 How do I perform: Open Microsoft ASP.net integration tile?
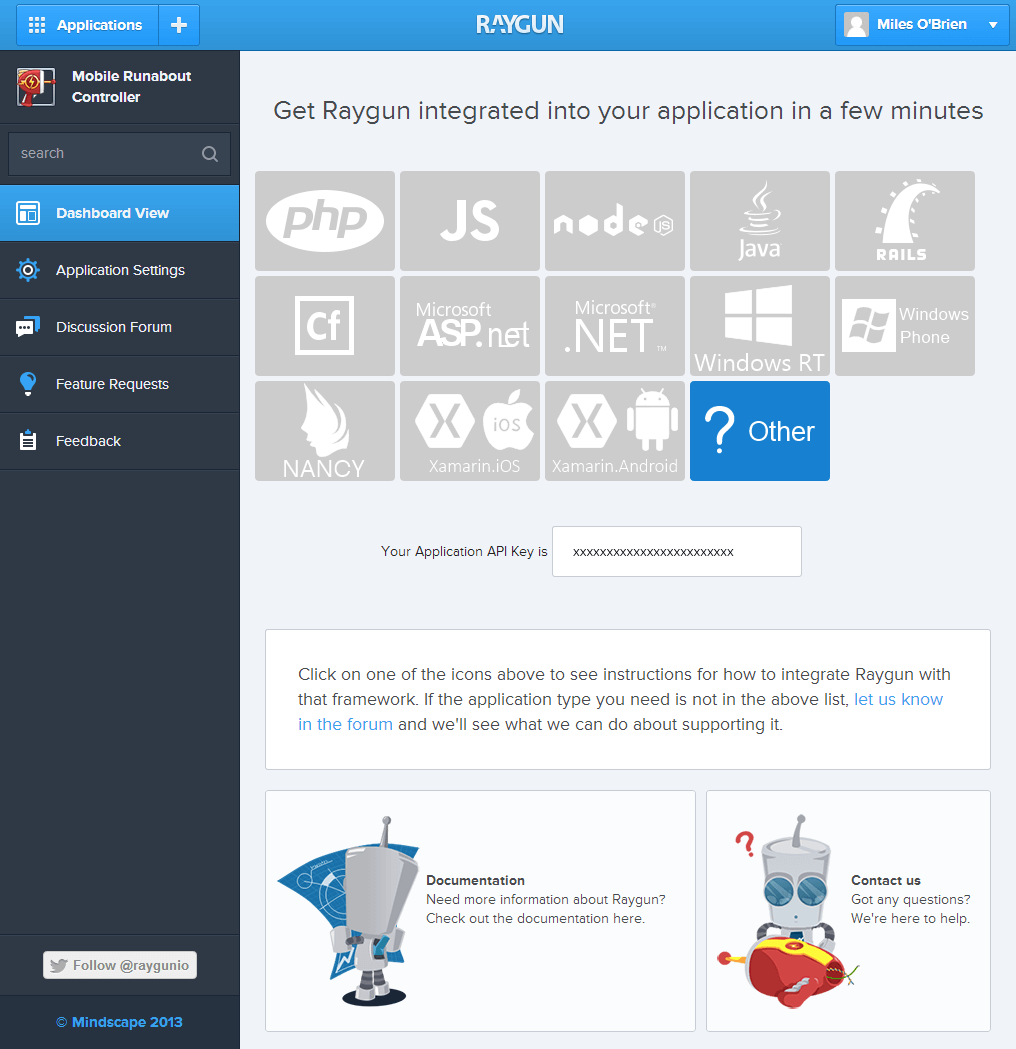tap(470, 326)
